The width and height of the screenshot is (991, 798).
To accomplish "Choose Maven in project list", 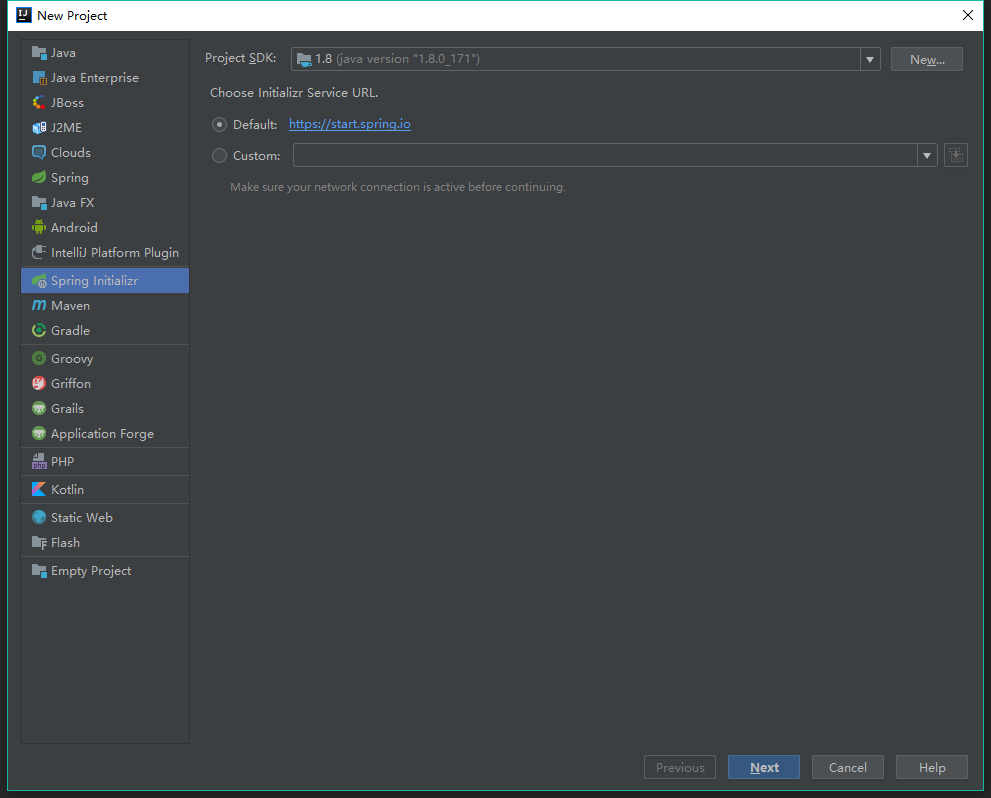I will pos(105,305).
